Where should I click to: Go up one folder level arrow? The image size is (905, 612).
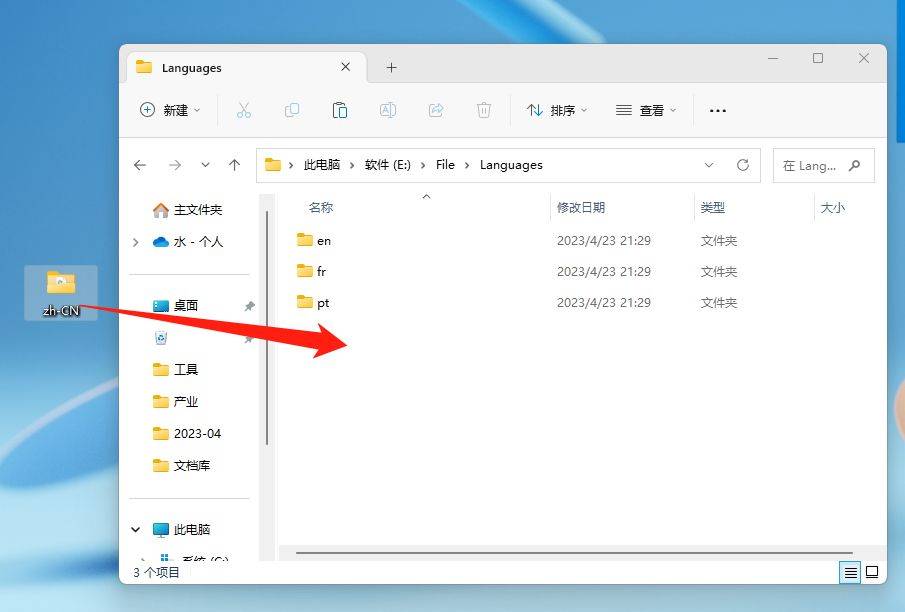pos(234,165)
